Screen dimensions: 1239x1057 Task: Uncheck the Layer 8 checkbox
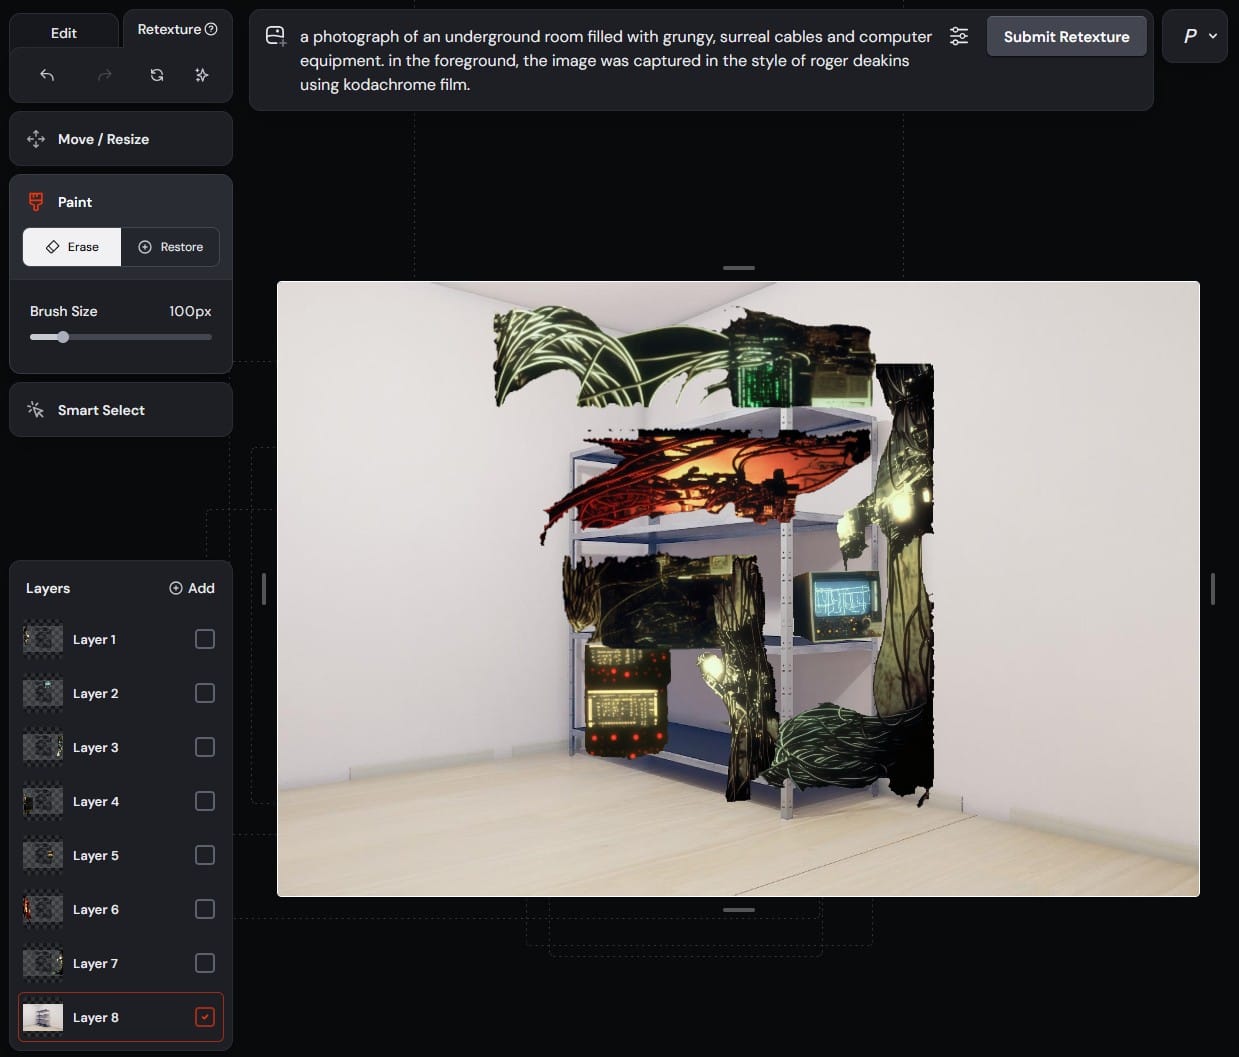pyautogui.click(x=204, y=1017)
